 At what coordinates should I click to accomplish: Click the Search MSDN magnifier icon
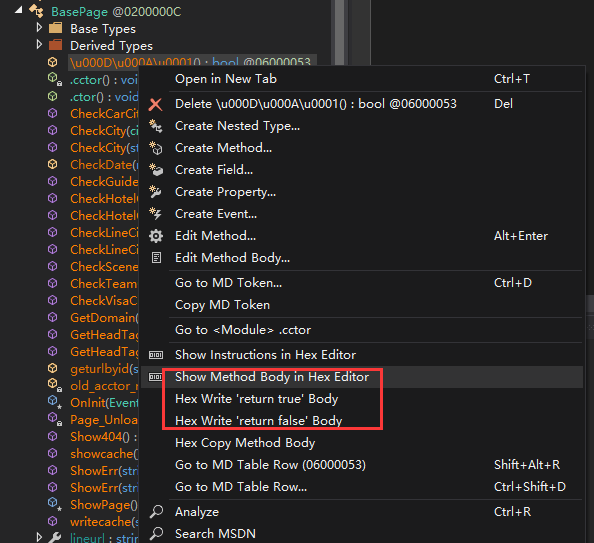[156, 534]
